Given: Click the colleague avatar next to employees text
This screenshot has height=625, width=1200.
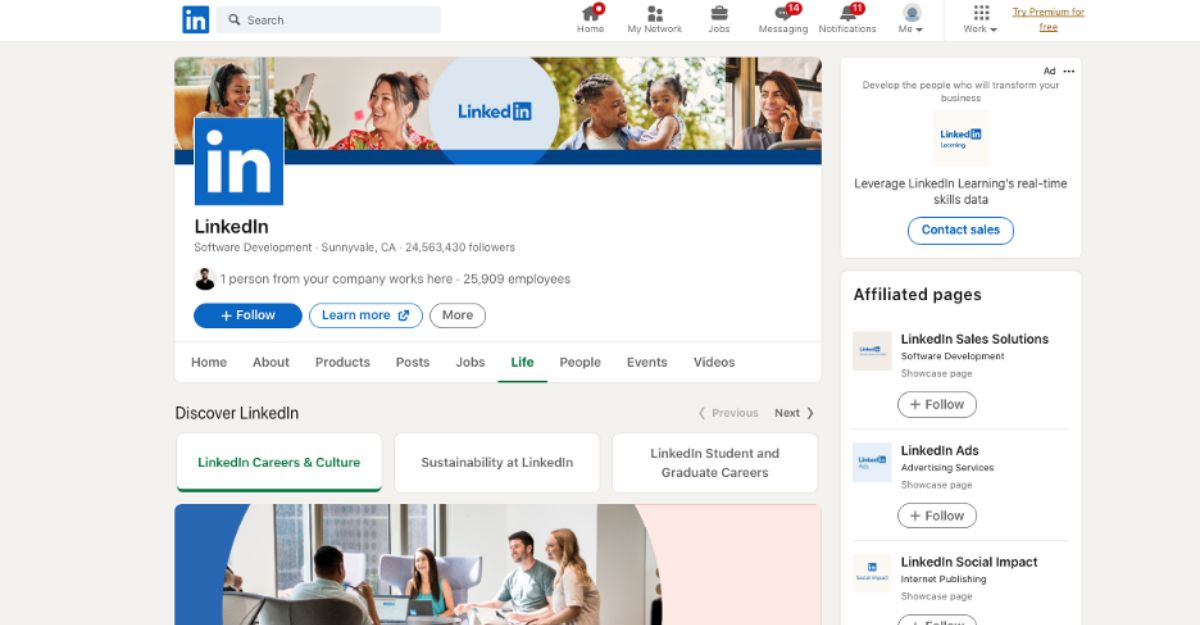Looking at the screenshot, I should [205, 279].
